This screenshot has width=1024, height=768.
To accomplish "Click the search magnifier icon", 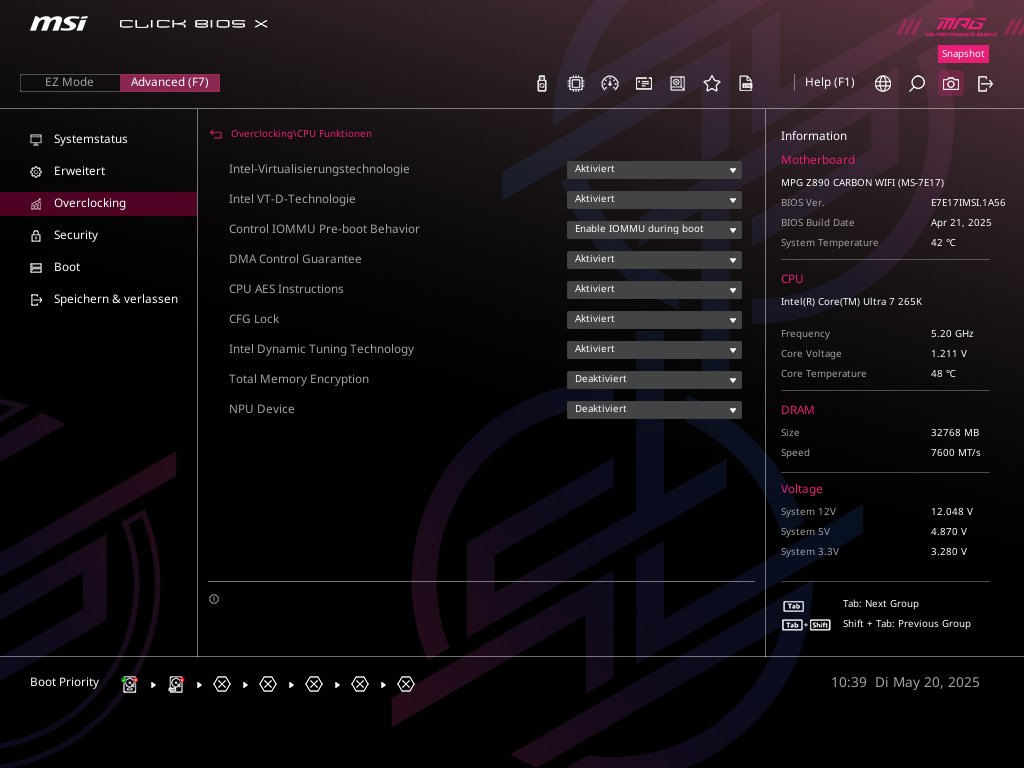I will [x=916, y=84].
